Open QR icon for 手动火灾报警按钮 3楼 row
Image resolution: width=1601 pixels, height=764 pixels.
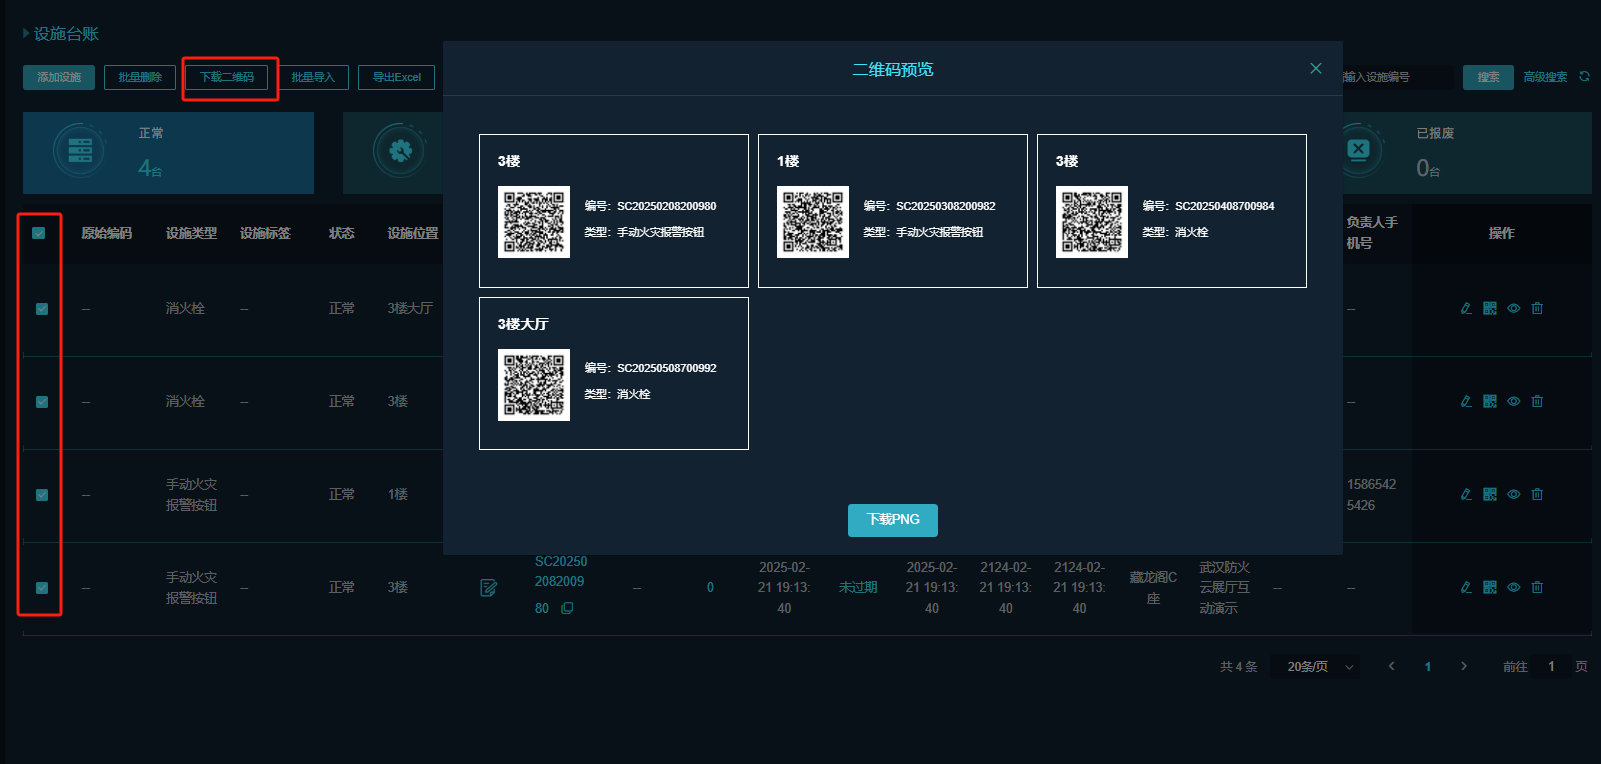[x=1490, y=587]
